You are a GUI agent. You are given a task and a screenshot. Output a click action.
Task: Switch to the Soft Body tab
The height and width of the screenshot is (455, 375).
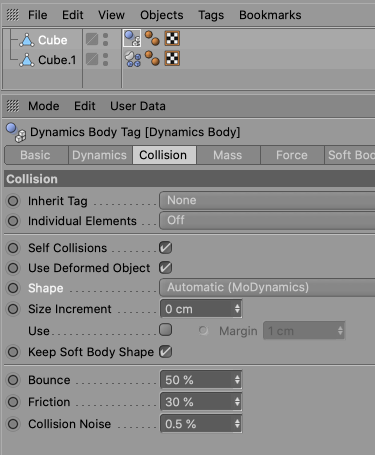coord(350,155)
